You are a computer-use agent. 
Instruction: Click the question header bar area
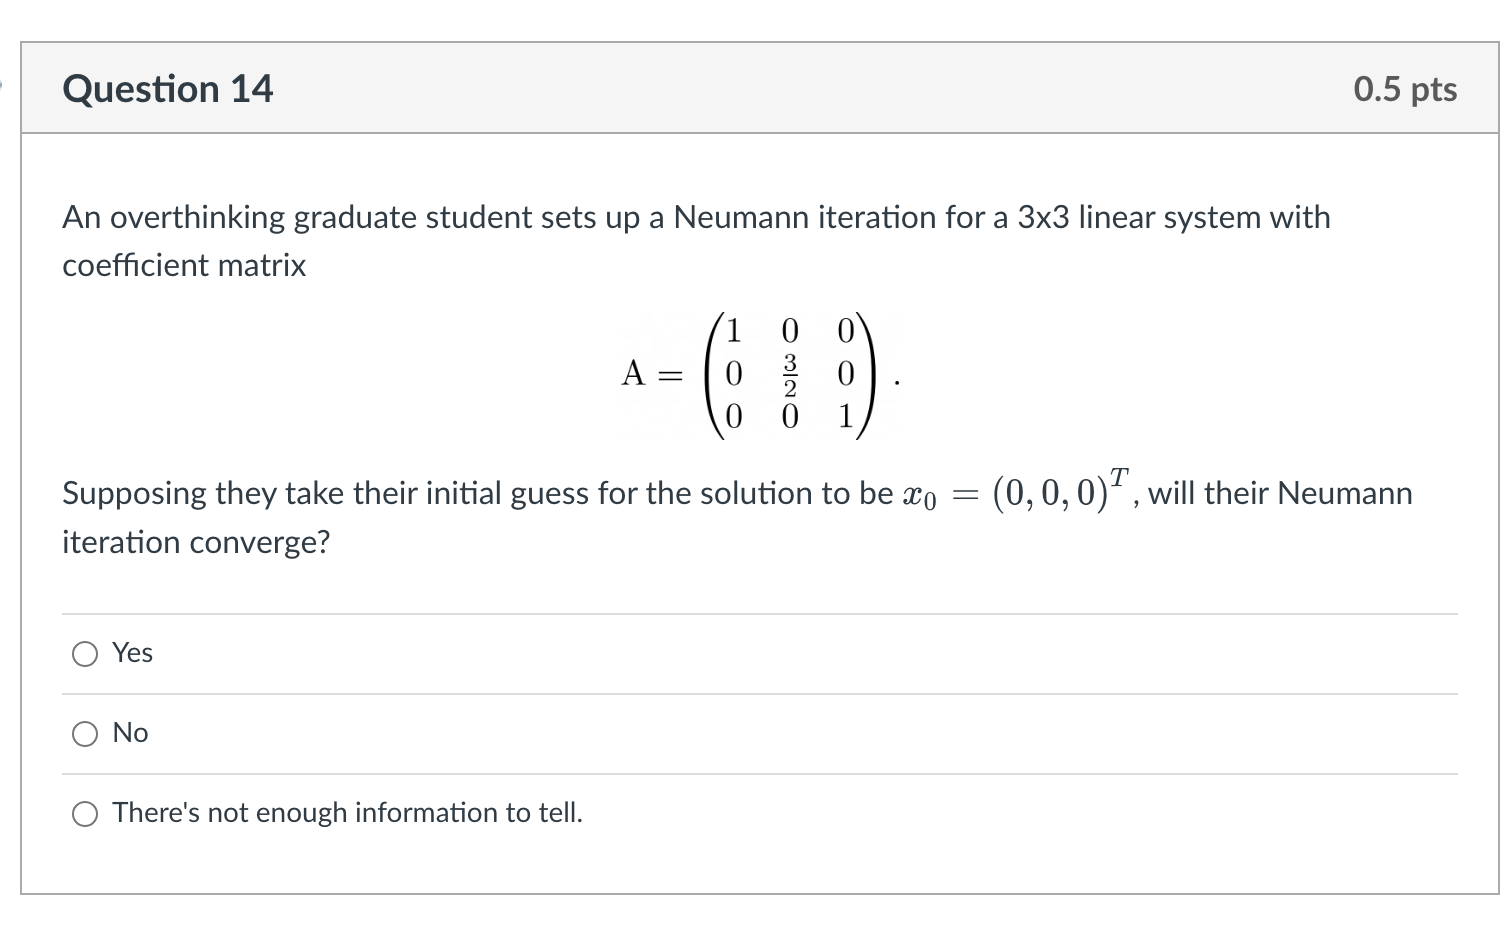pyautogui.click(x=750, y=89)
